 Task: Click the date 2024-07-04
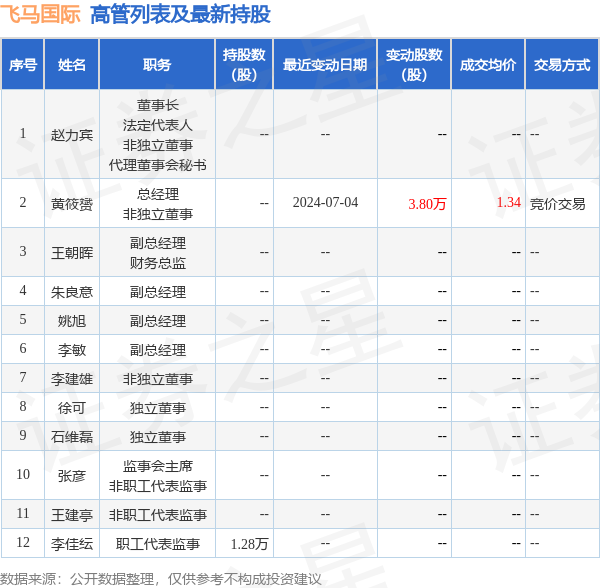click(x=325, y=202)
